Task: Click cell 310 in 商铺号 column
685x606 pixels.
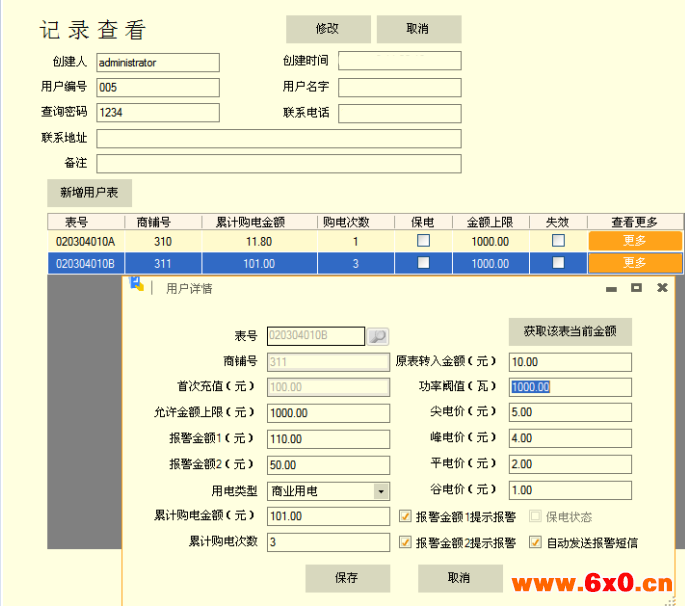Action: pyautogui.click(x=163, y=241)
